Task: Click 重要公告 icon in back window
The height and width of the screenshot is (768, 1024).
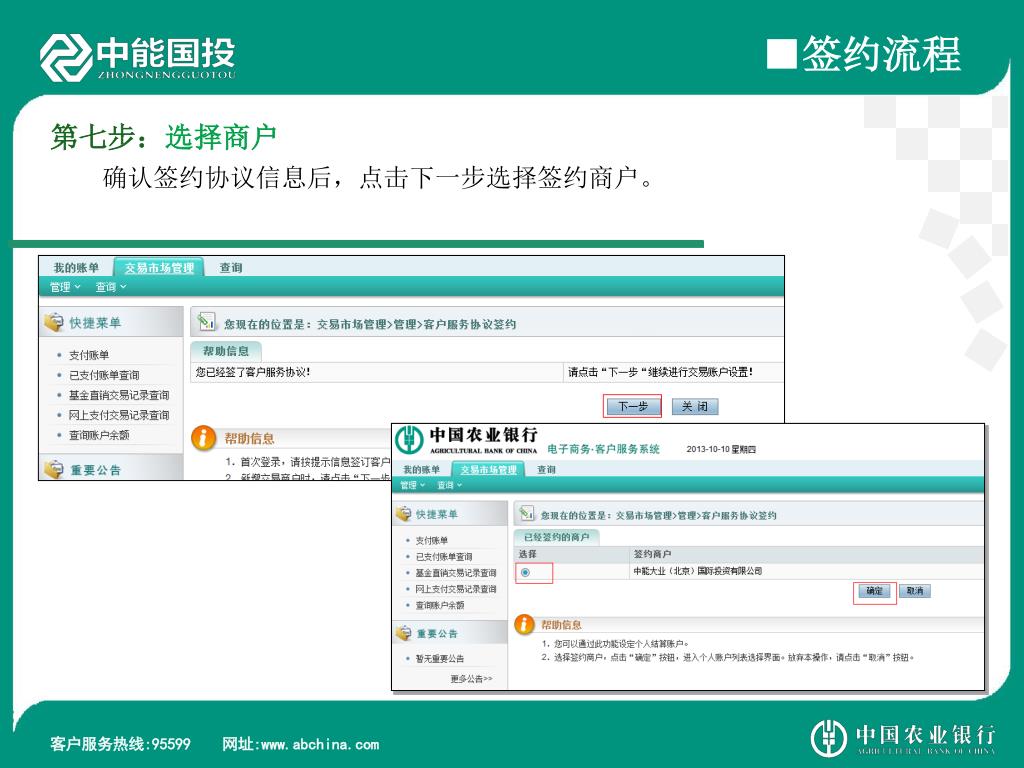Action: [x=54, y=469]
